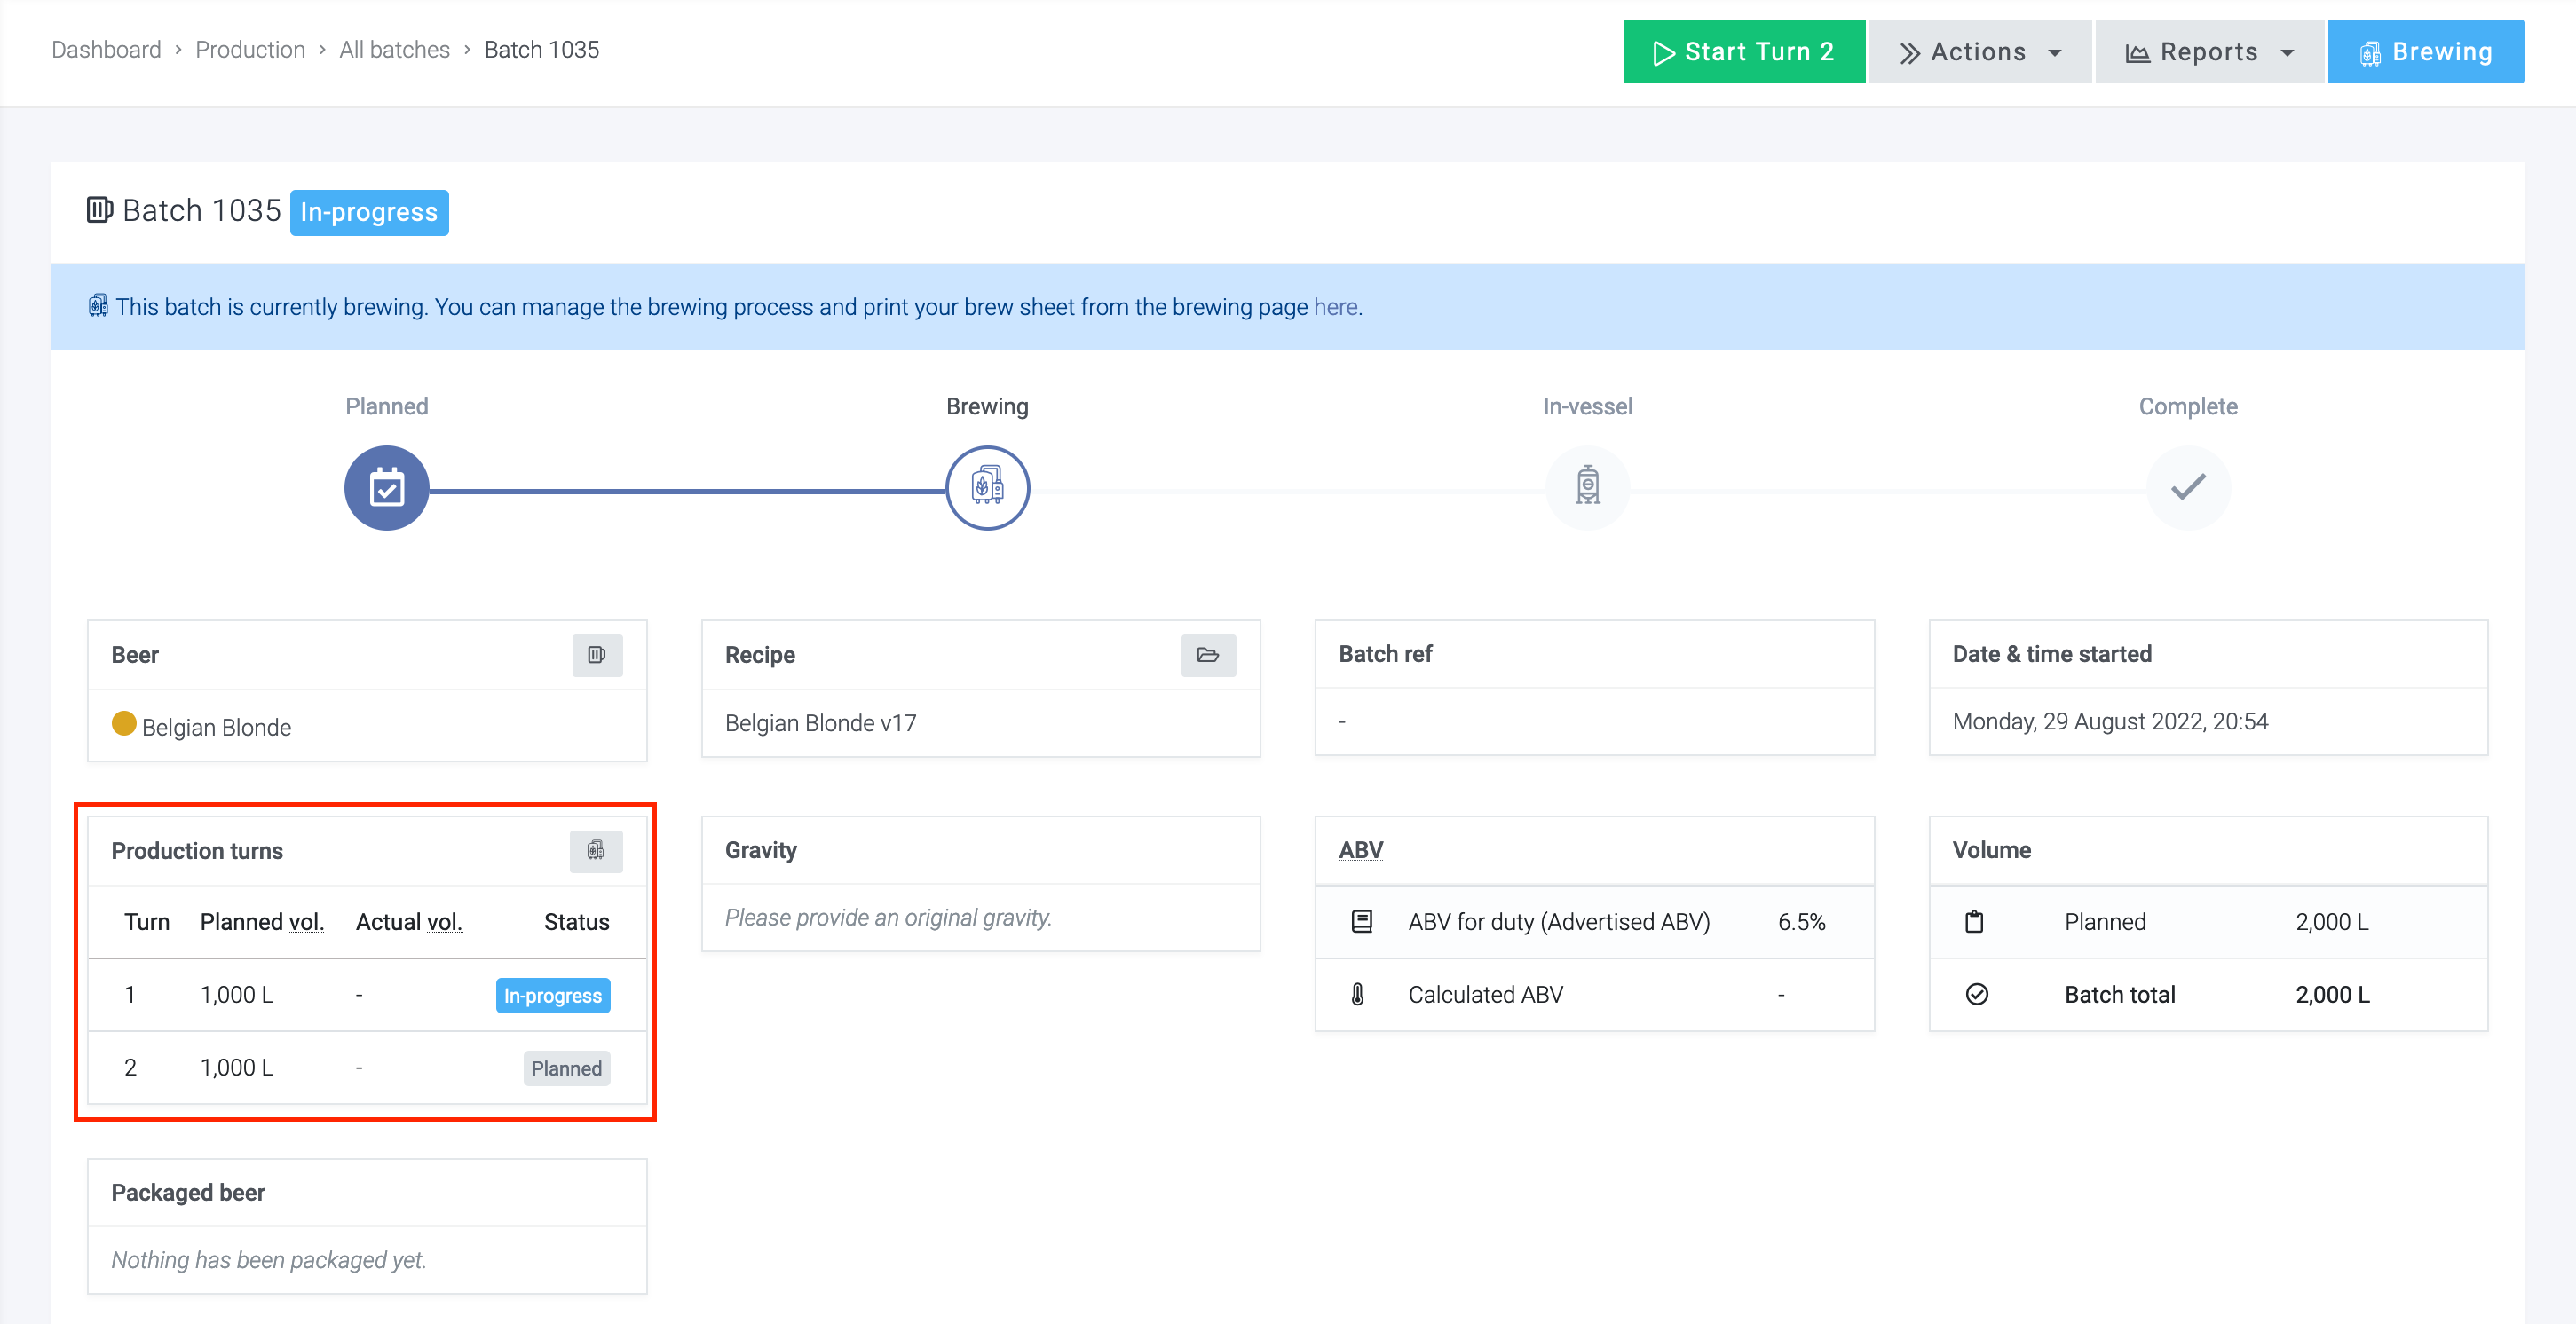Click the start date 'Monday, 29 August 2022, 20:54'

[2110, 722]
